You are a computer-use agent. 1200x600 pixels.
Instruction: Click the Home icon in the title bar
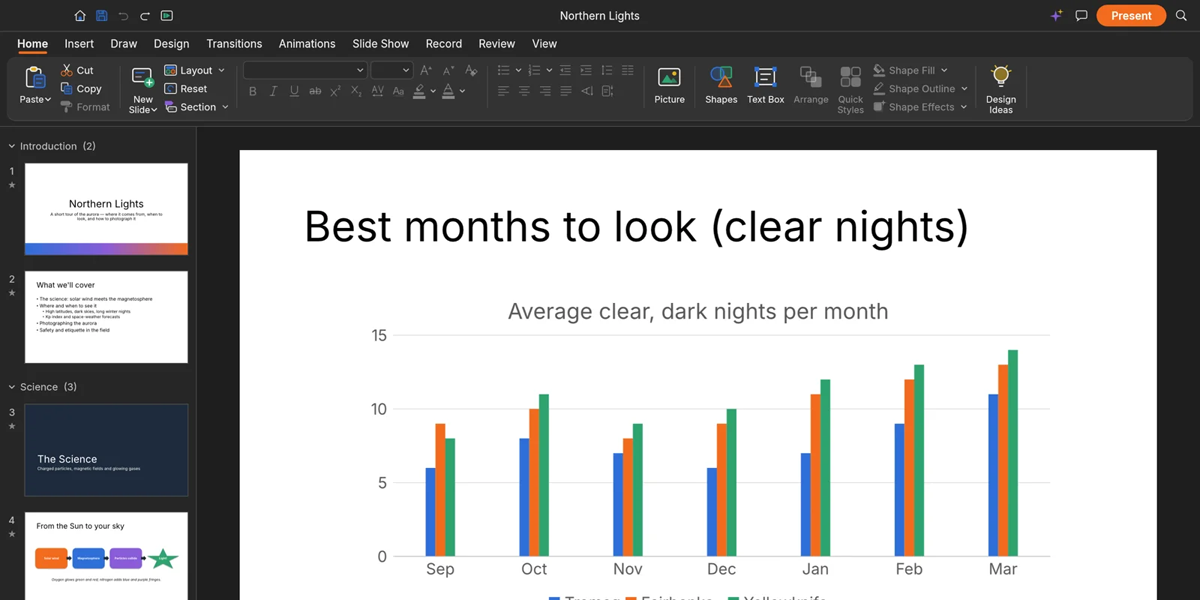(80, 16)
